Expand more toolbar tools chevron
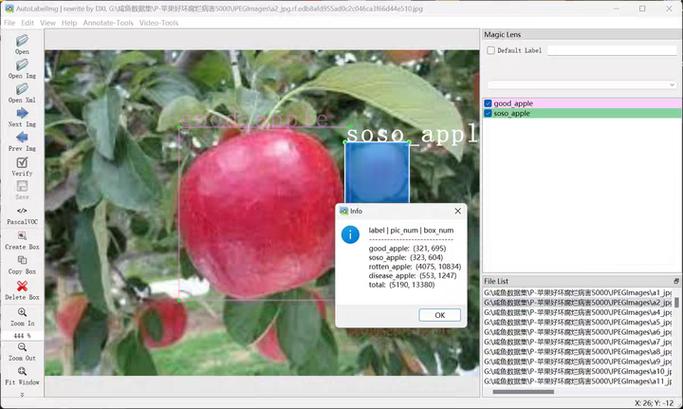This screenshot has width=683, height=409. [22, 395]
